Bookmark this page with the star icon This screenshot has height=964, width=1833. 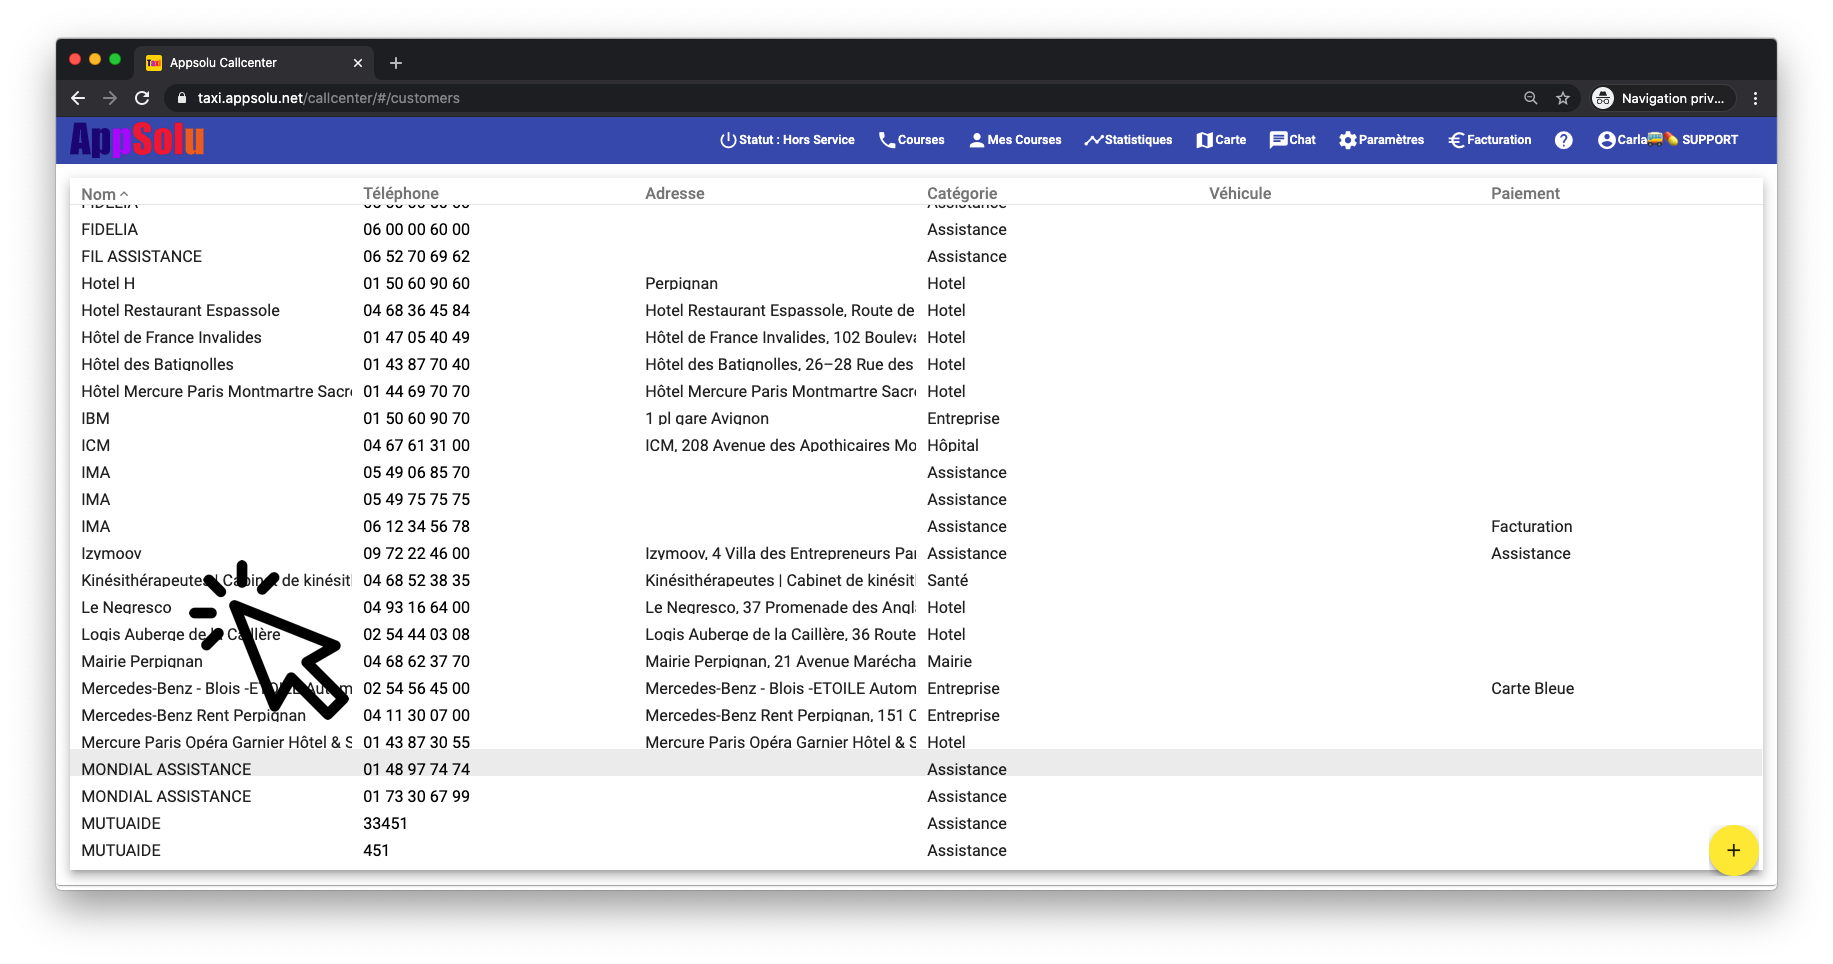coord(1563,98)
